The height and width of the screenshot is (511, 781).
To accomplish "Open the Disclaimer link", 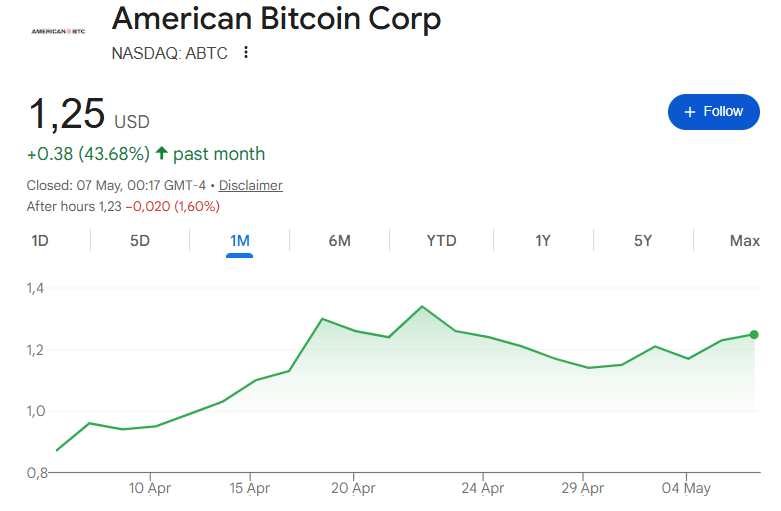I will (251, 185).
